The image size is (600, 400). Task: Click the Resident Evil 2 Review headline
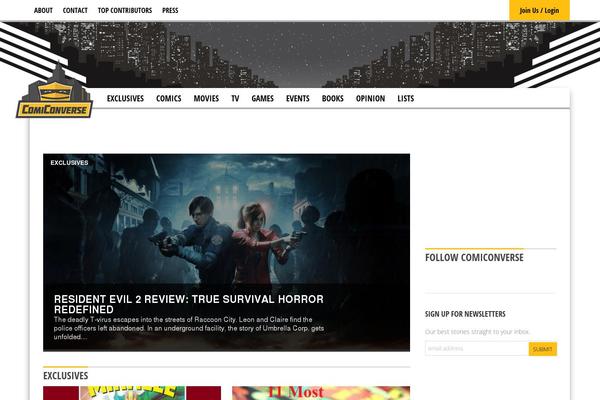pyautogui.click(x=189, y=304)
